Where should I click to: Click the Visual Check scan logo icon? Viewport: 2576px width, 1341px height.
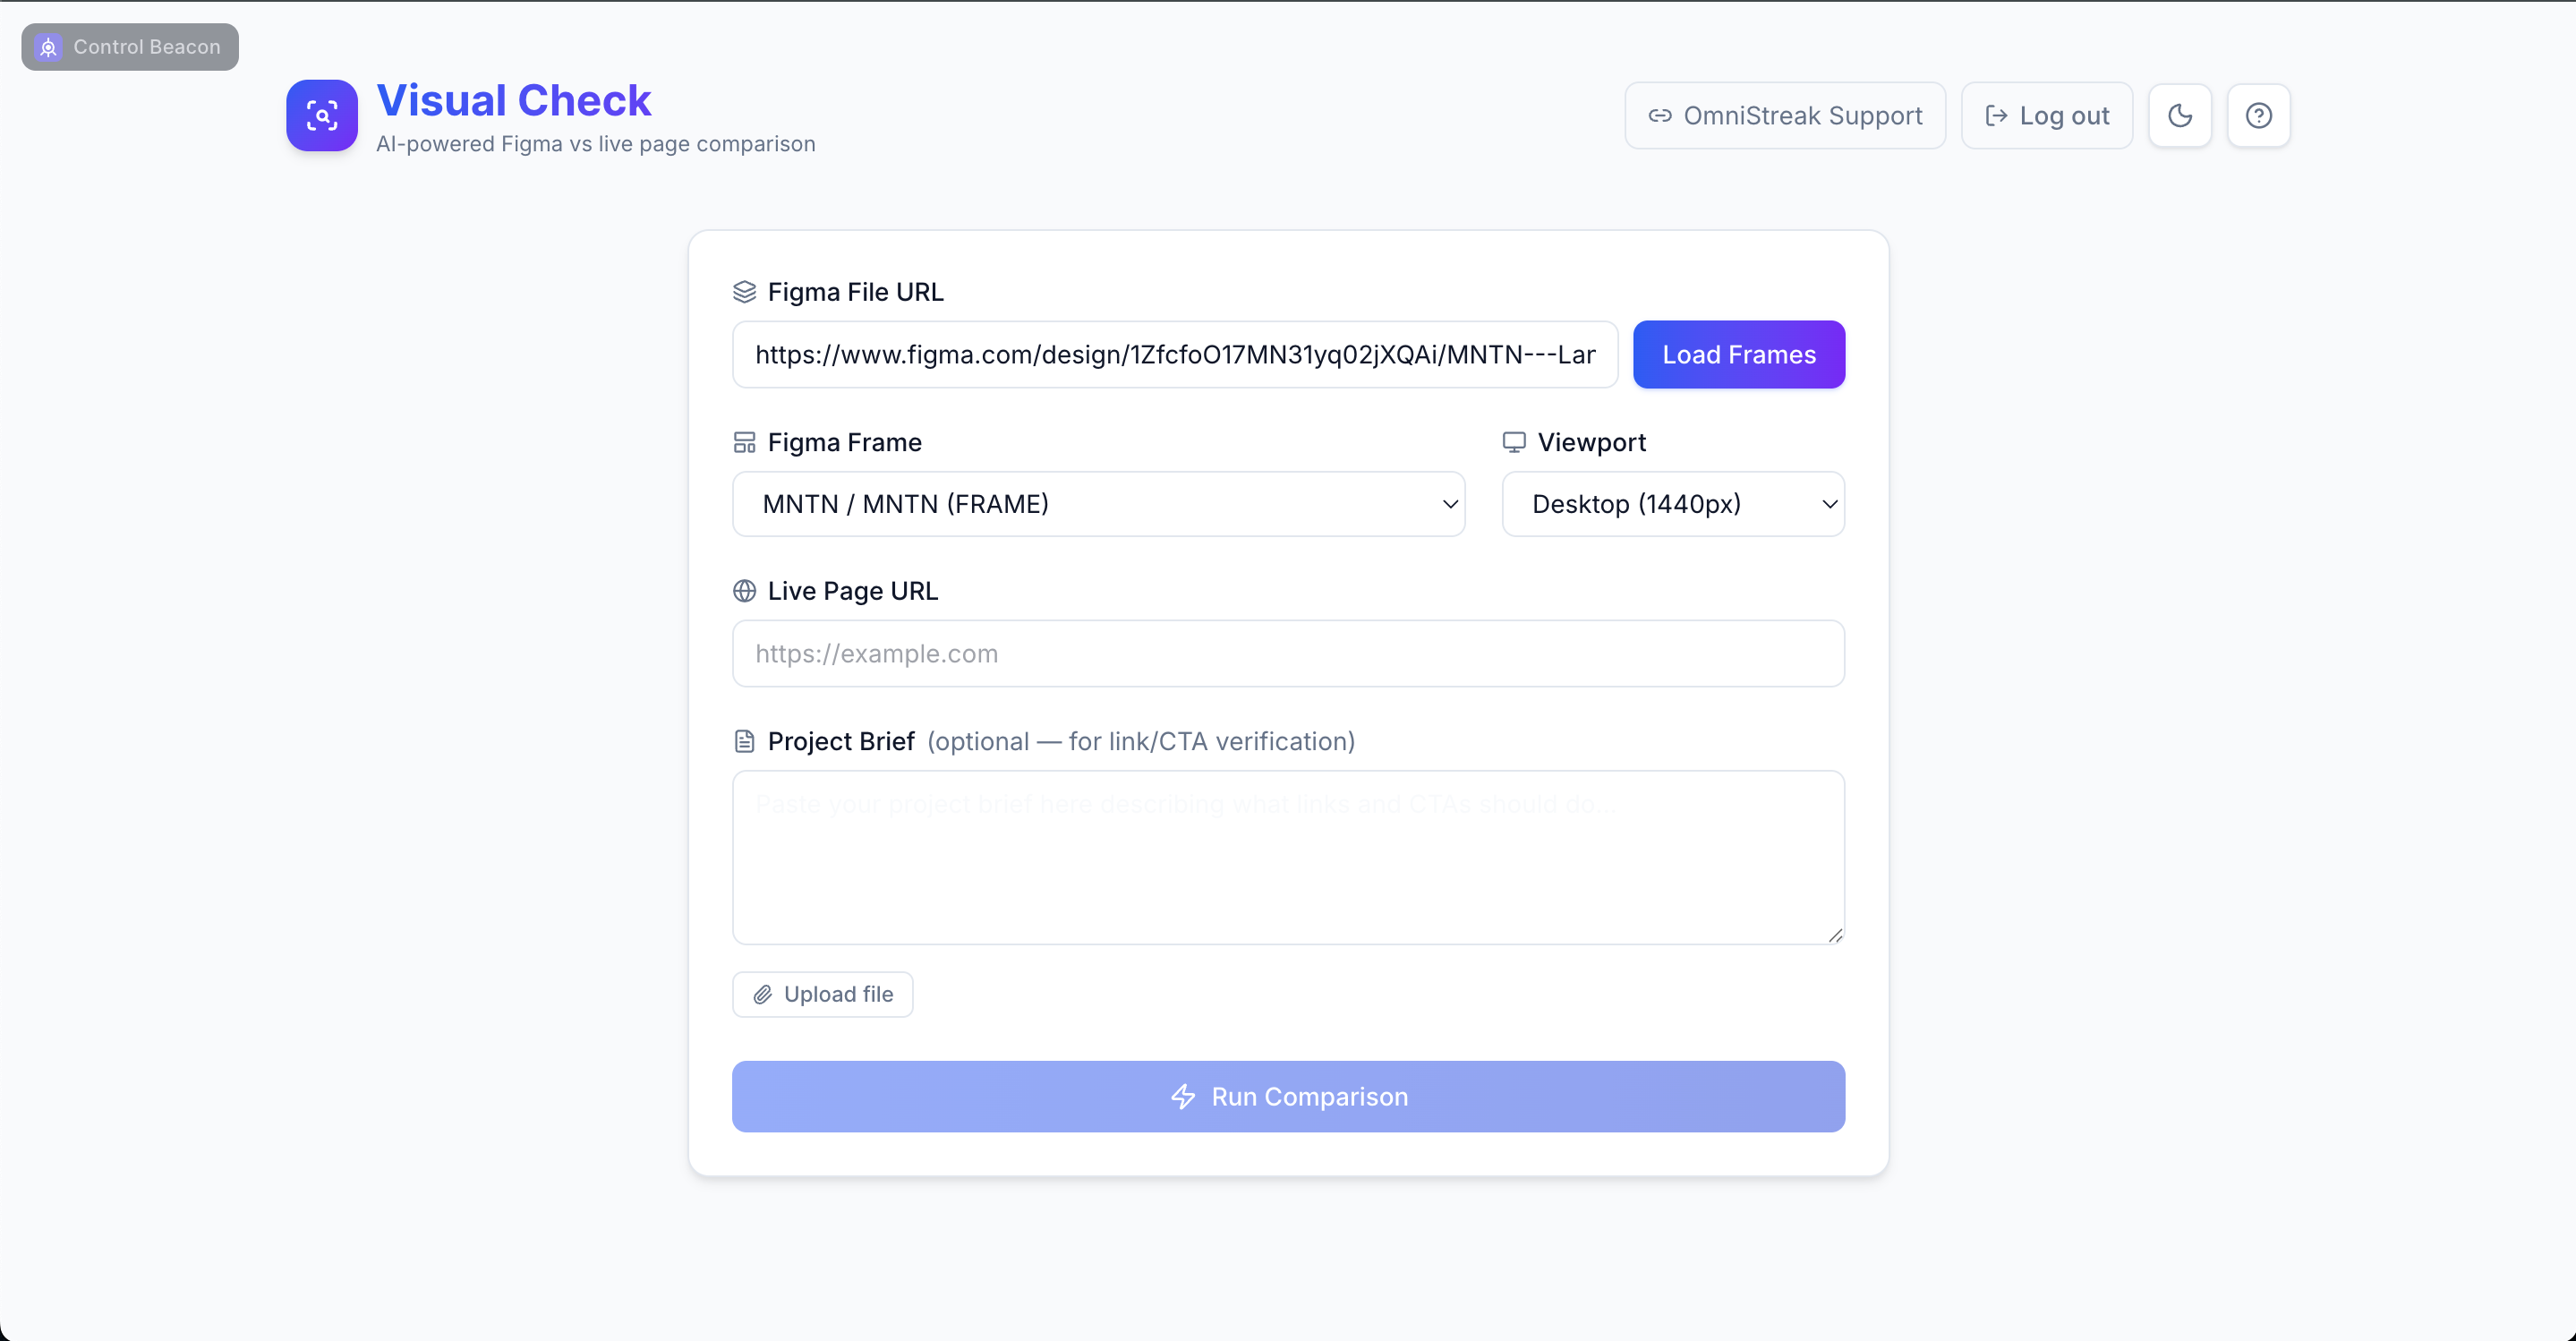(x=321, y=116)
